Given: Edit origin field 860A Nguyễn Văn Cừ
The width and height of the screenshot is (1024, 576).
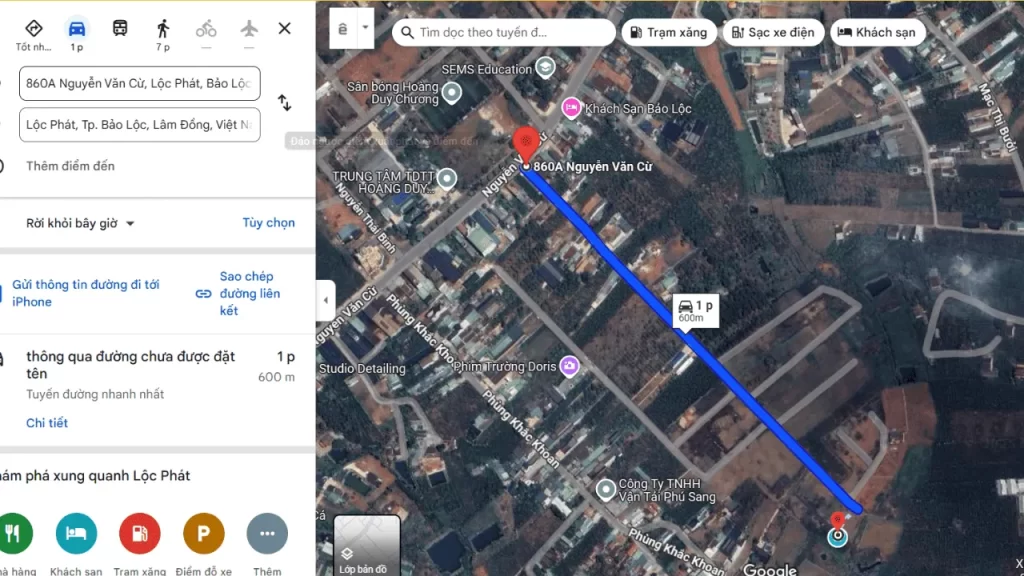Looking at the screenshot, I should pyautogui.click(x=140, y=84).
